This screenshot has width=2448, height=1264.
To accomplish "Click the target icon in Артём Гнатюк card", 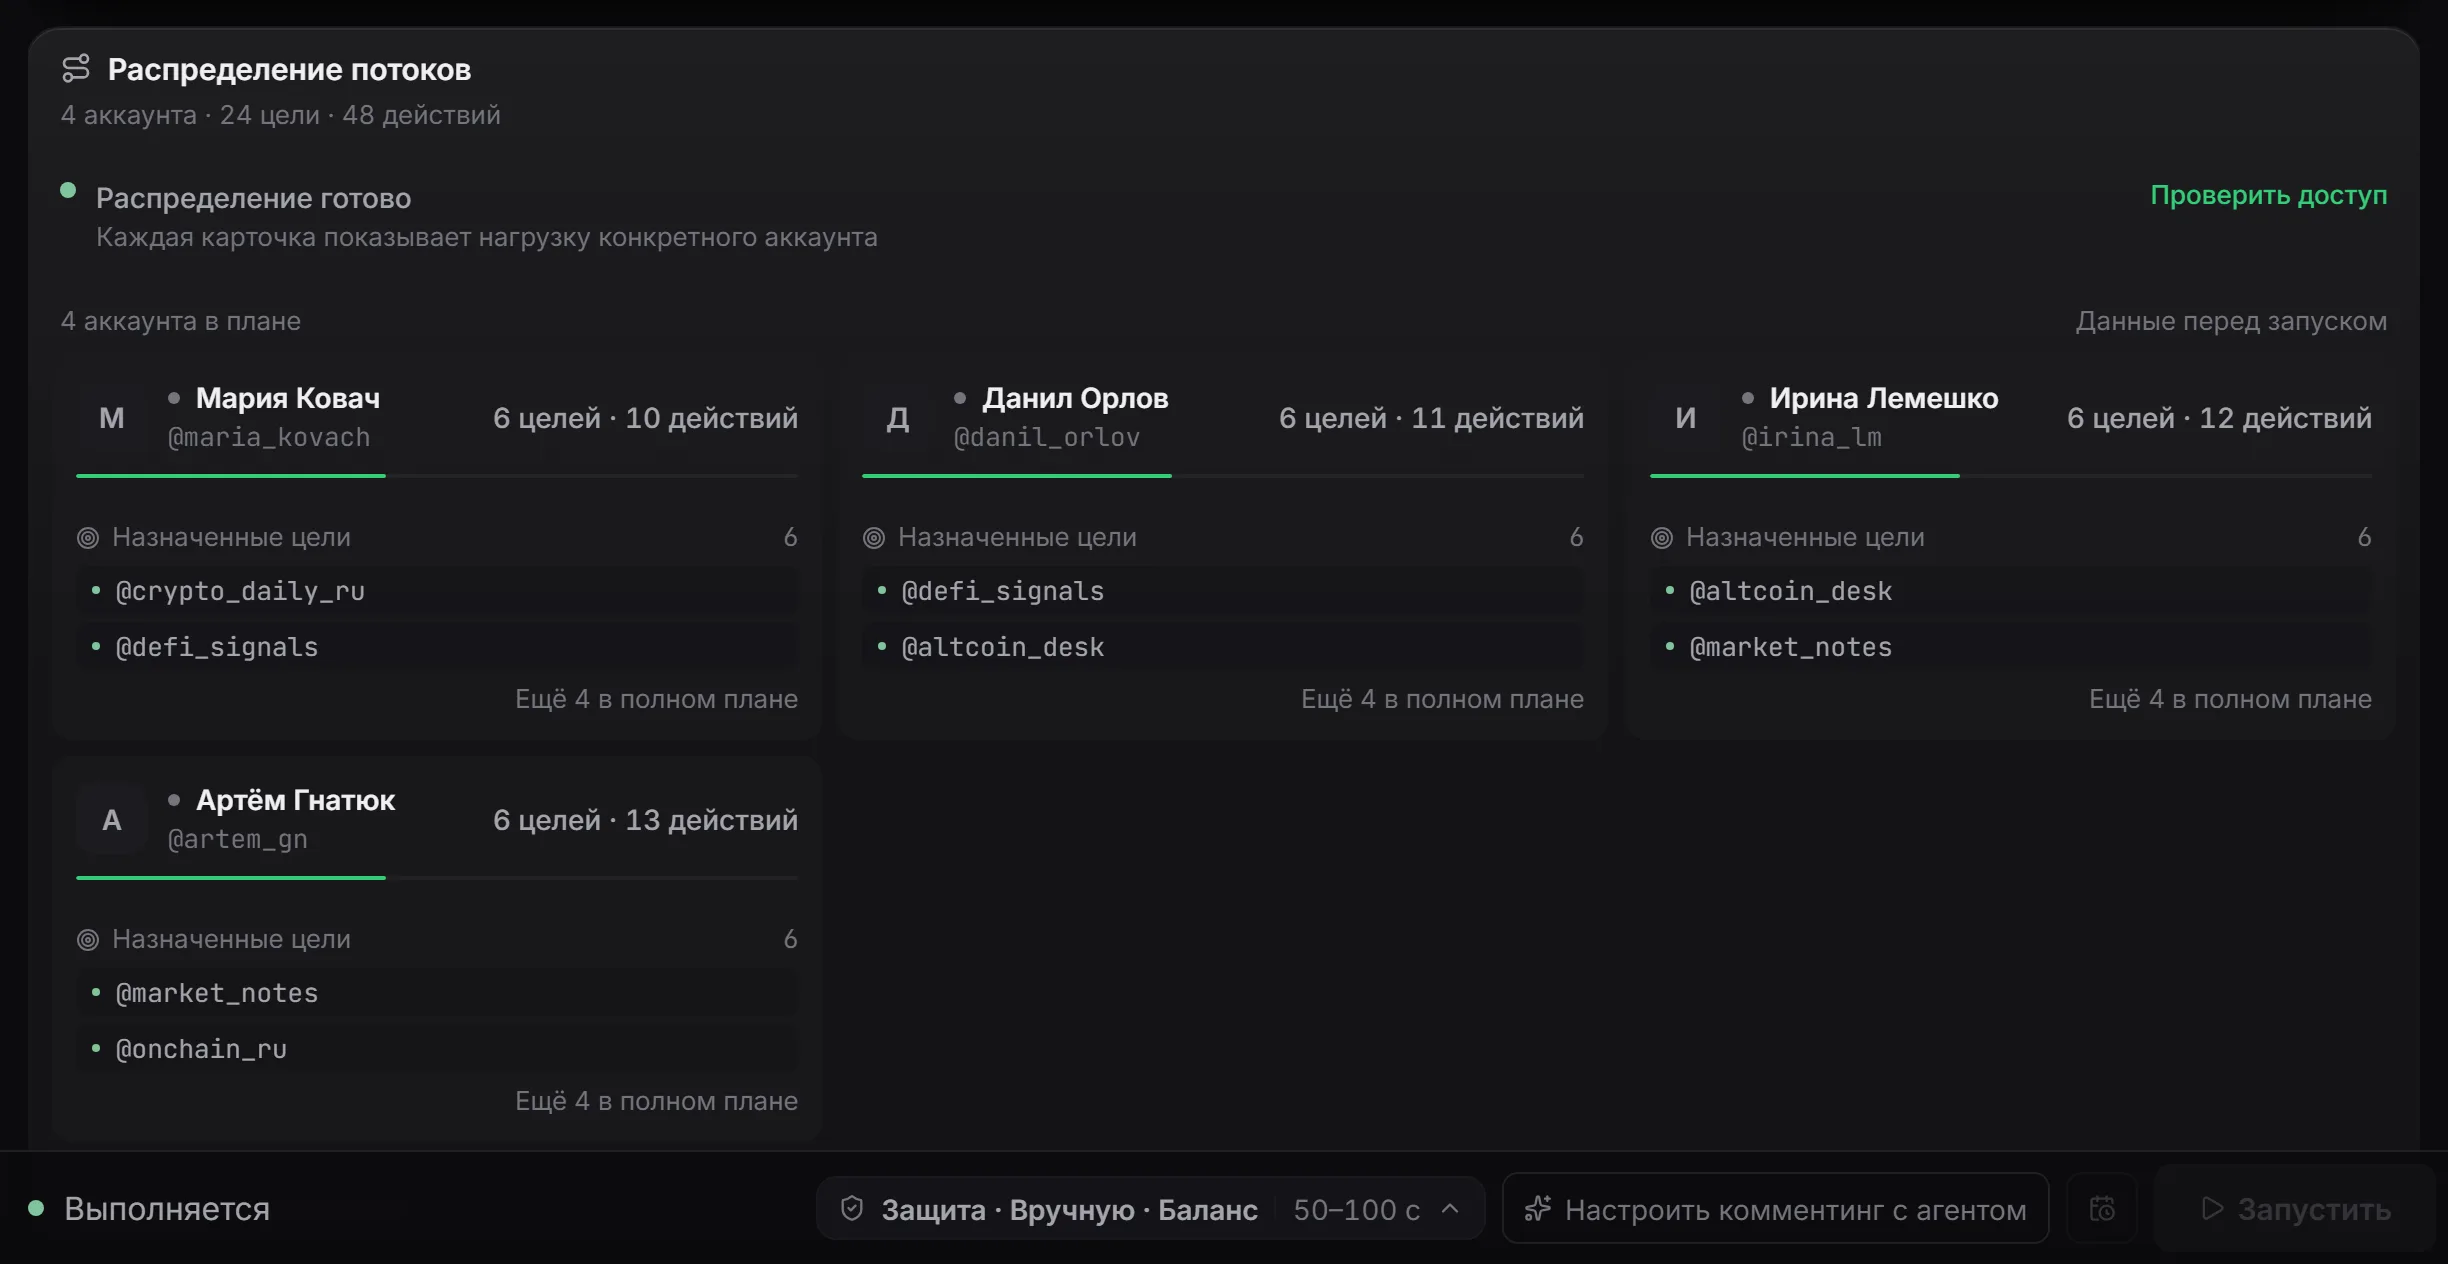I will (88, 940).
